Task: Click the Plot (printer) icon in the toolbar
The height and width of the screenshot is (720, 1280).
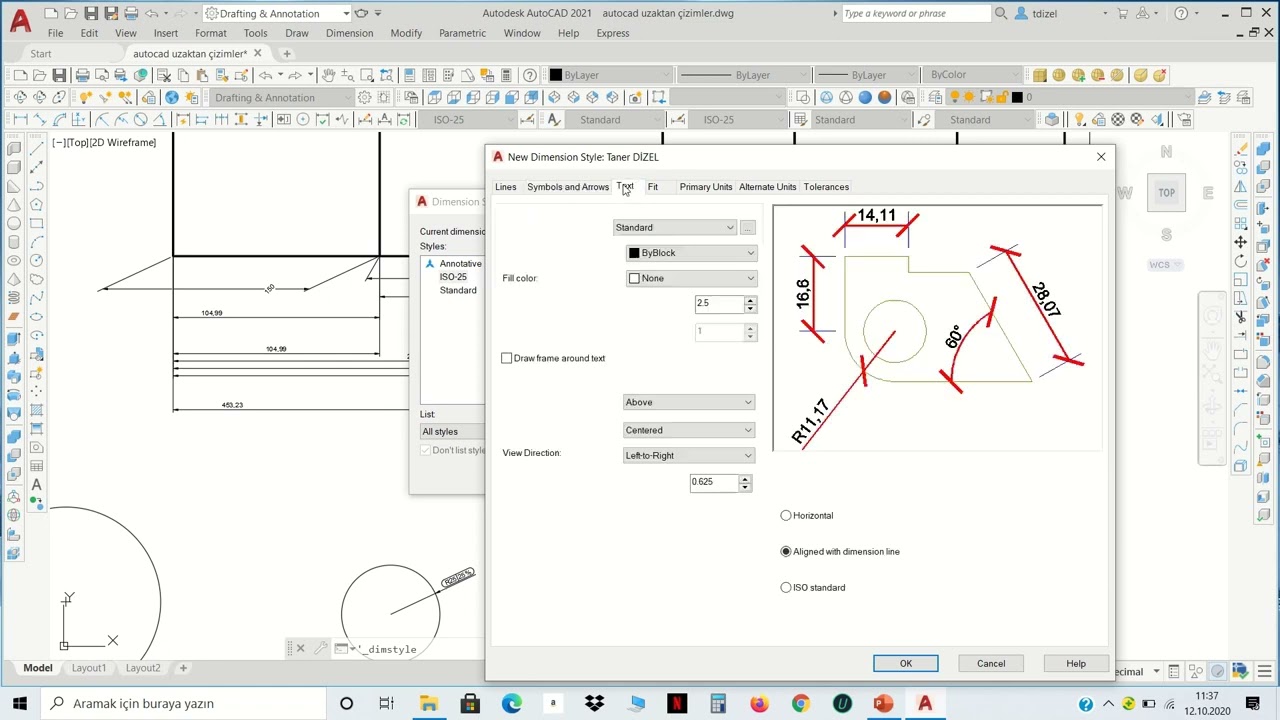Action: pos(83,75)
